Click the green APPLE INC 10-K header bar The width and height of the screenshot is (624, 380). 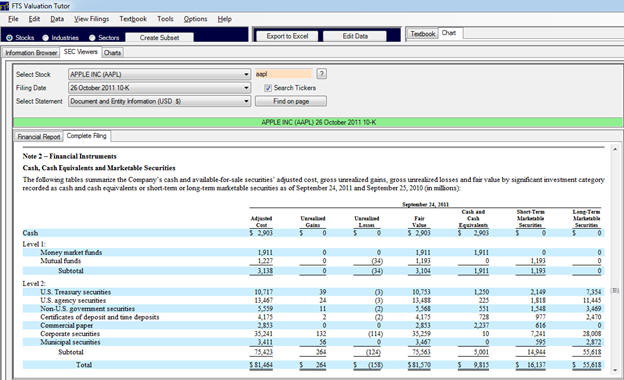click(x=318, y=123)
